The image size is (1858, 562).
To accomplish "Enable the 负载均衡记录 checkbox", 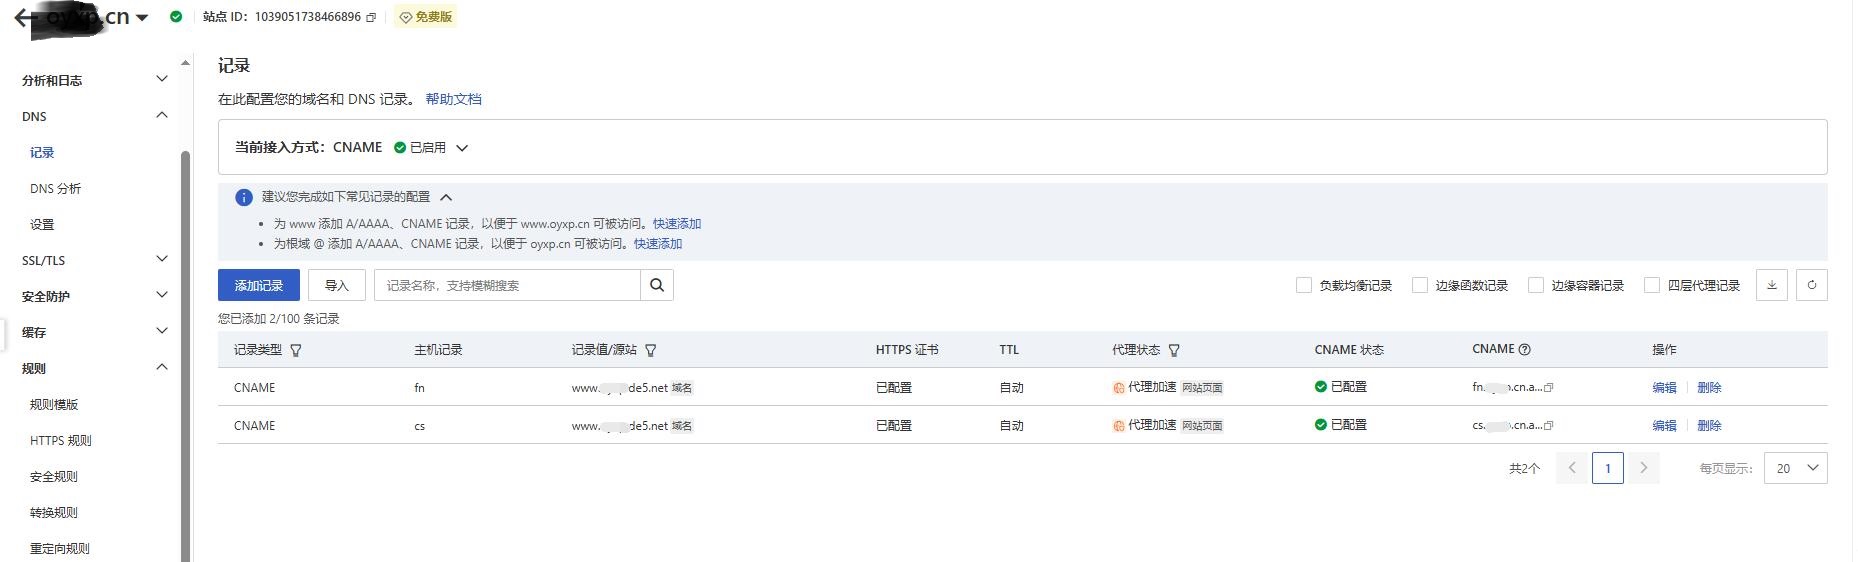I will (1304, 285).
